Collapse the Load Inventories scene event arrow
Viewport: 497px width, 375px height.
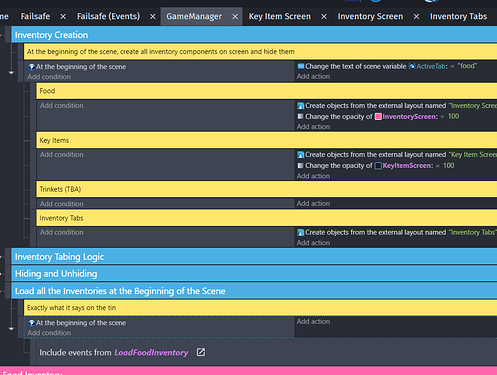coord(11,329)
